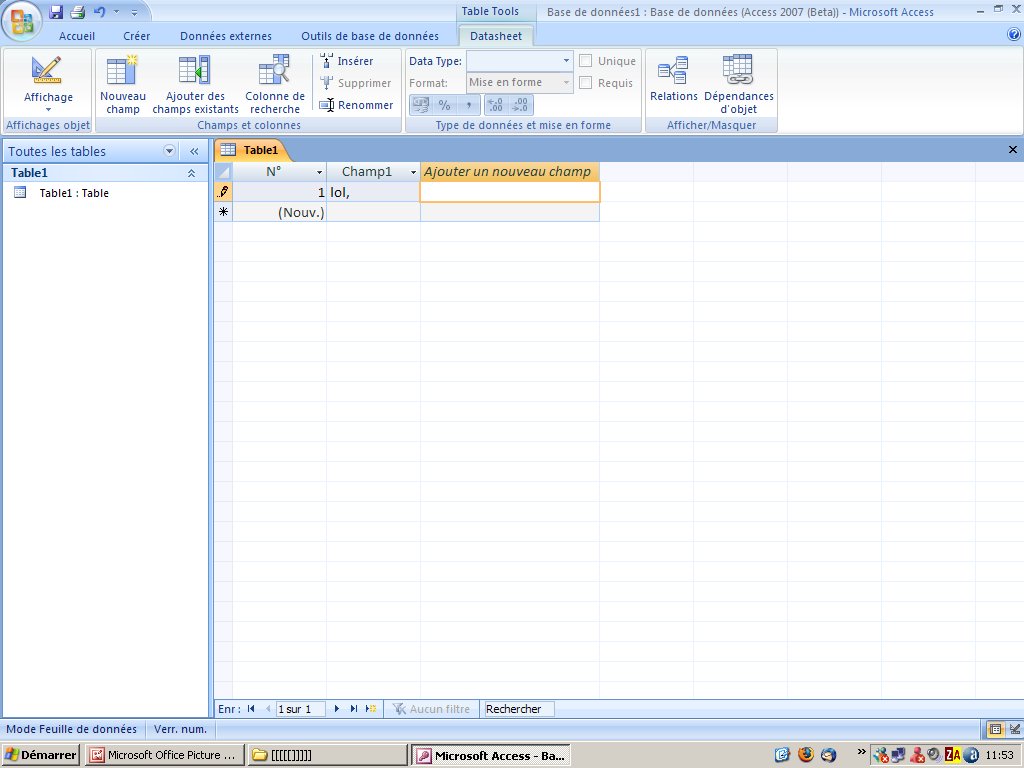This screenshot has height=768, width=1024.
Task: Close the Table1 document
Action: pos(1013,150)
